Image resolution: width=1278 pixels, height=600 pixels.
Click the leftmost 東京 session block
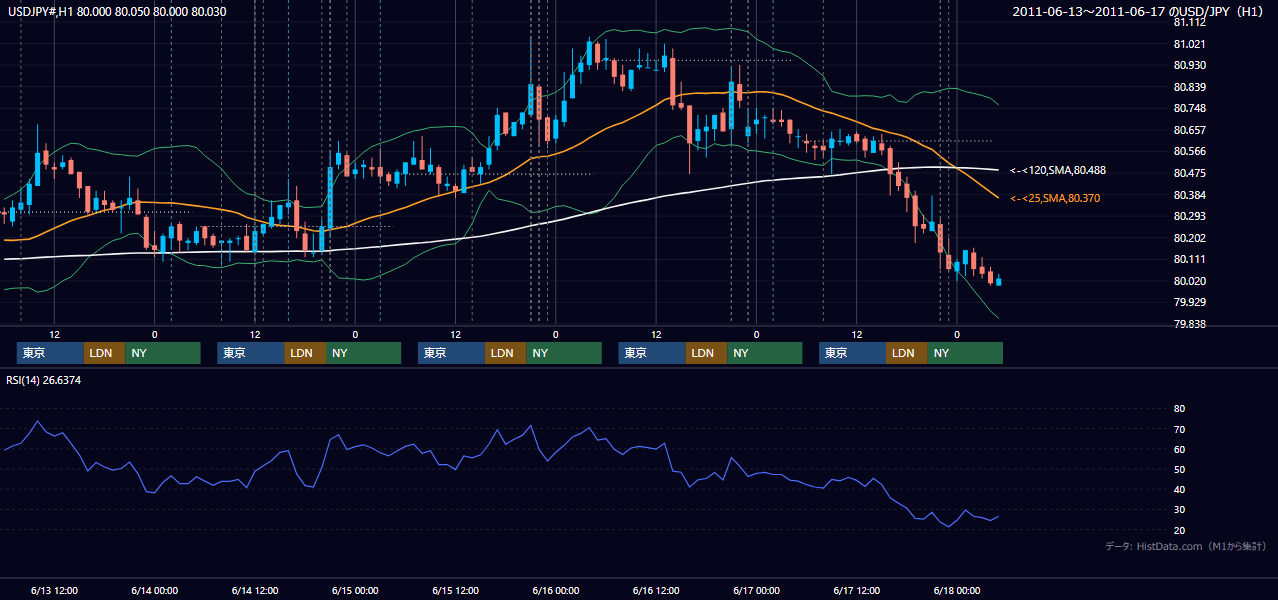coord(50,353)
